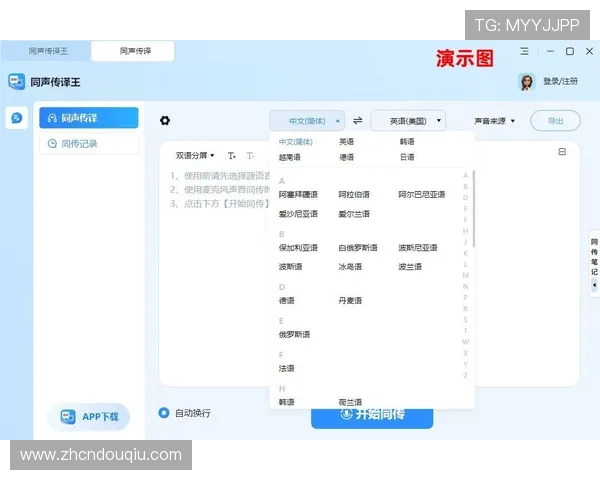Click the translation icon in left sidebar
Screen dimensions: 600x480
pos(16,118)
